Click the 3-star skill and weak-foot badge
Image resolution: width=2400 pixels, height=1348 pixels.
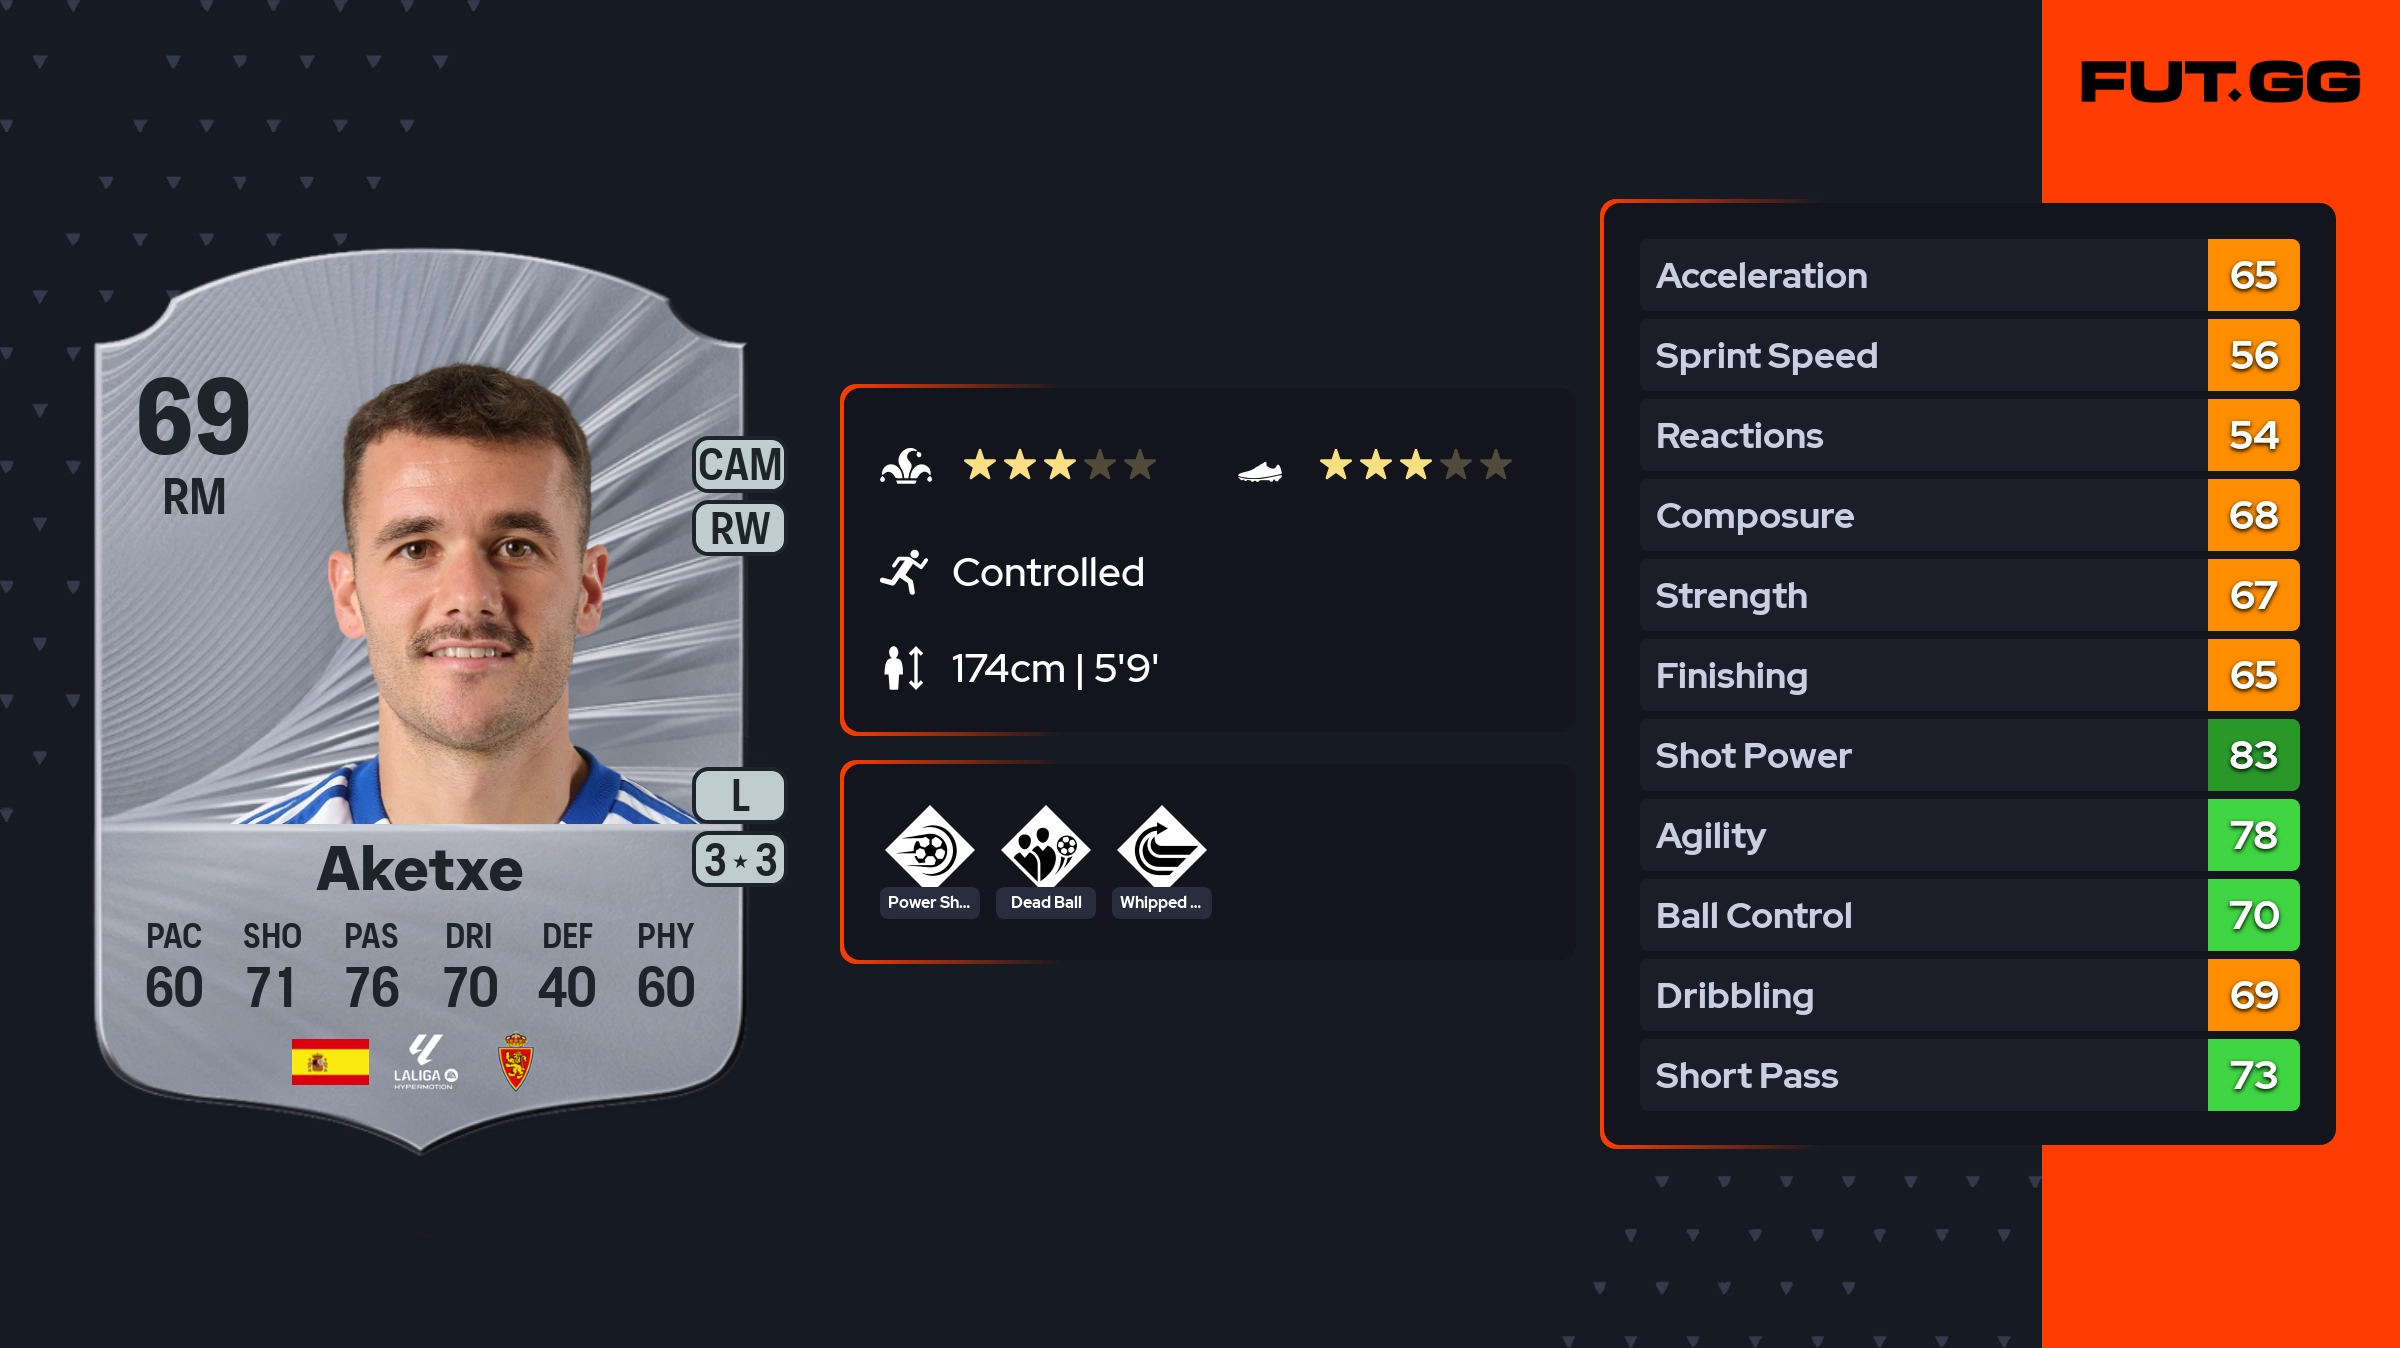point(740,860)
